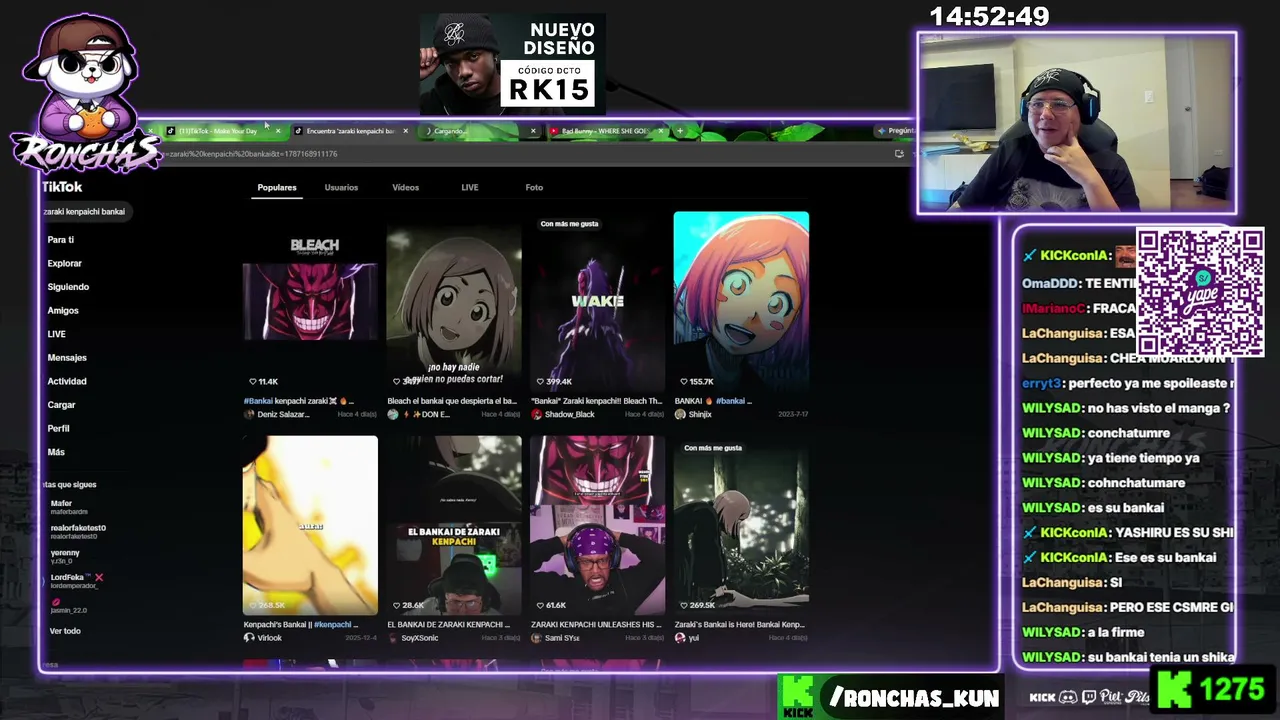Open 'Para ti' in TikTok sidebar
This screenshot has height=720, width=1280.
(x=60, y=240)
